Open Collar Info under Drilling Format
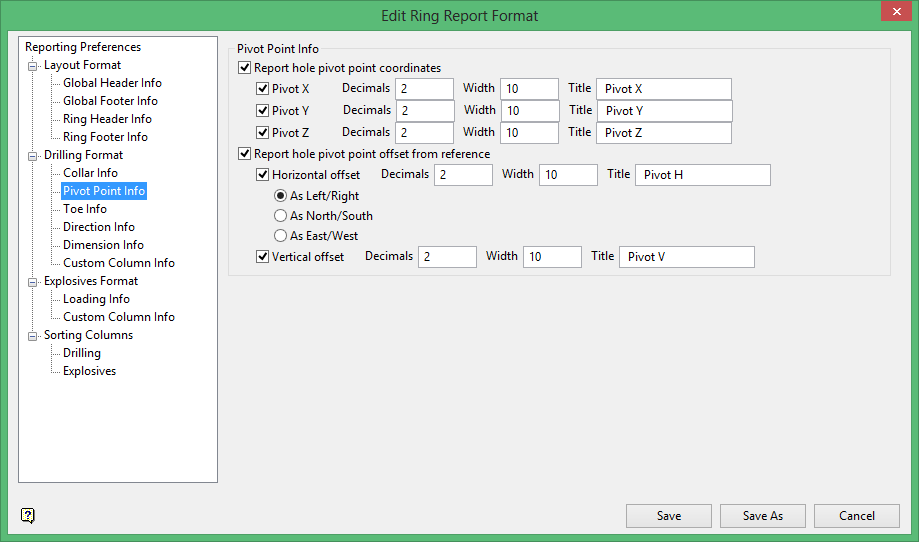This screenshot has width=919, height=542. pos(90,173)
